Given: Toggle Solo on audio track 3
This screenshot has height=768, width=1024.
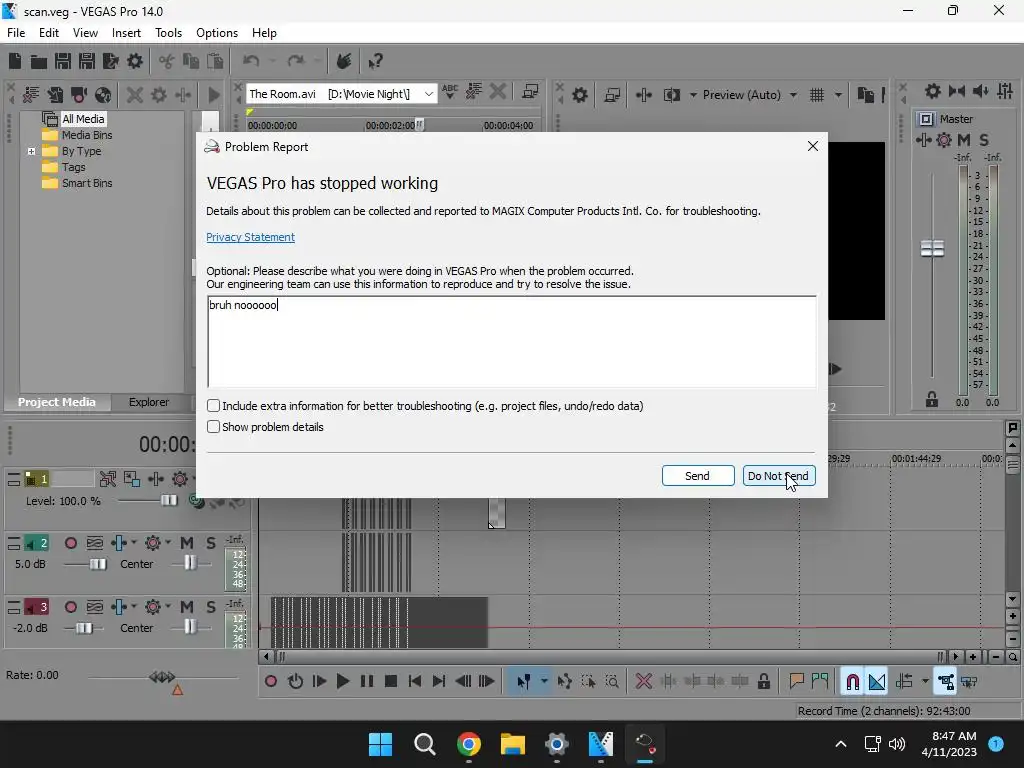Looking at the screenshot, I should pyautogui.click(x=210, y=607).
